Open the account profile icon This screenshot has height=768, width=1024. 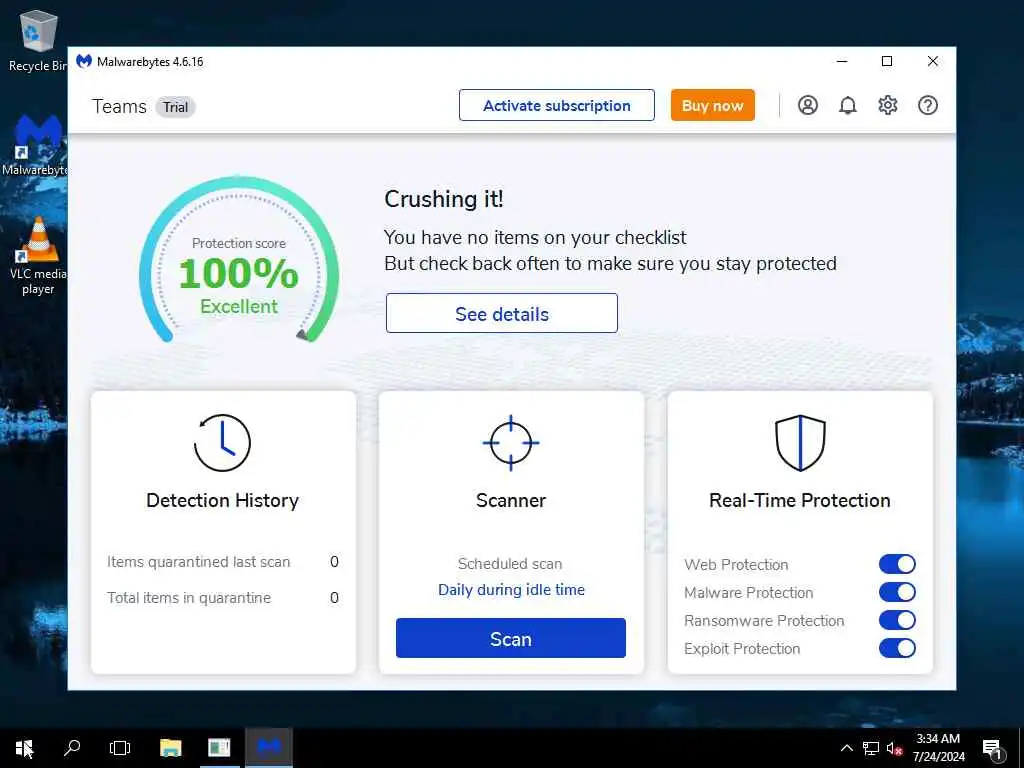808,105
